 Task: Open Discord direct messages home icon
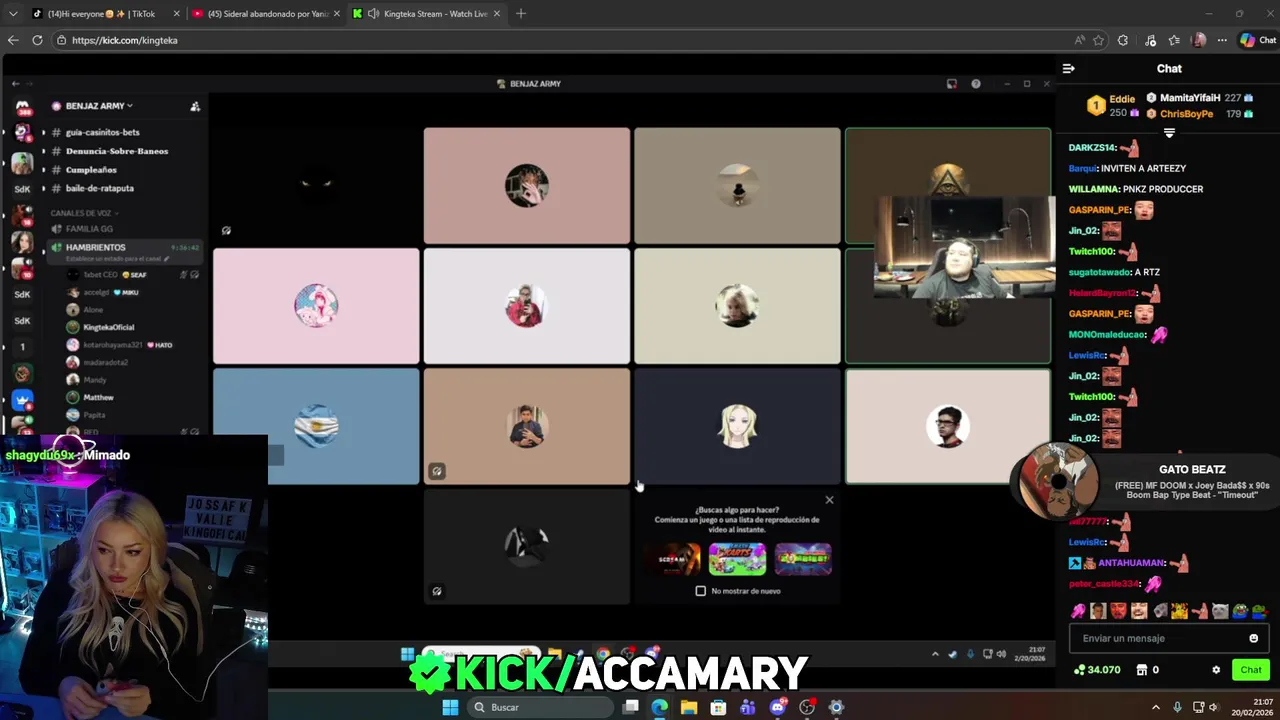click(22, 107)
